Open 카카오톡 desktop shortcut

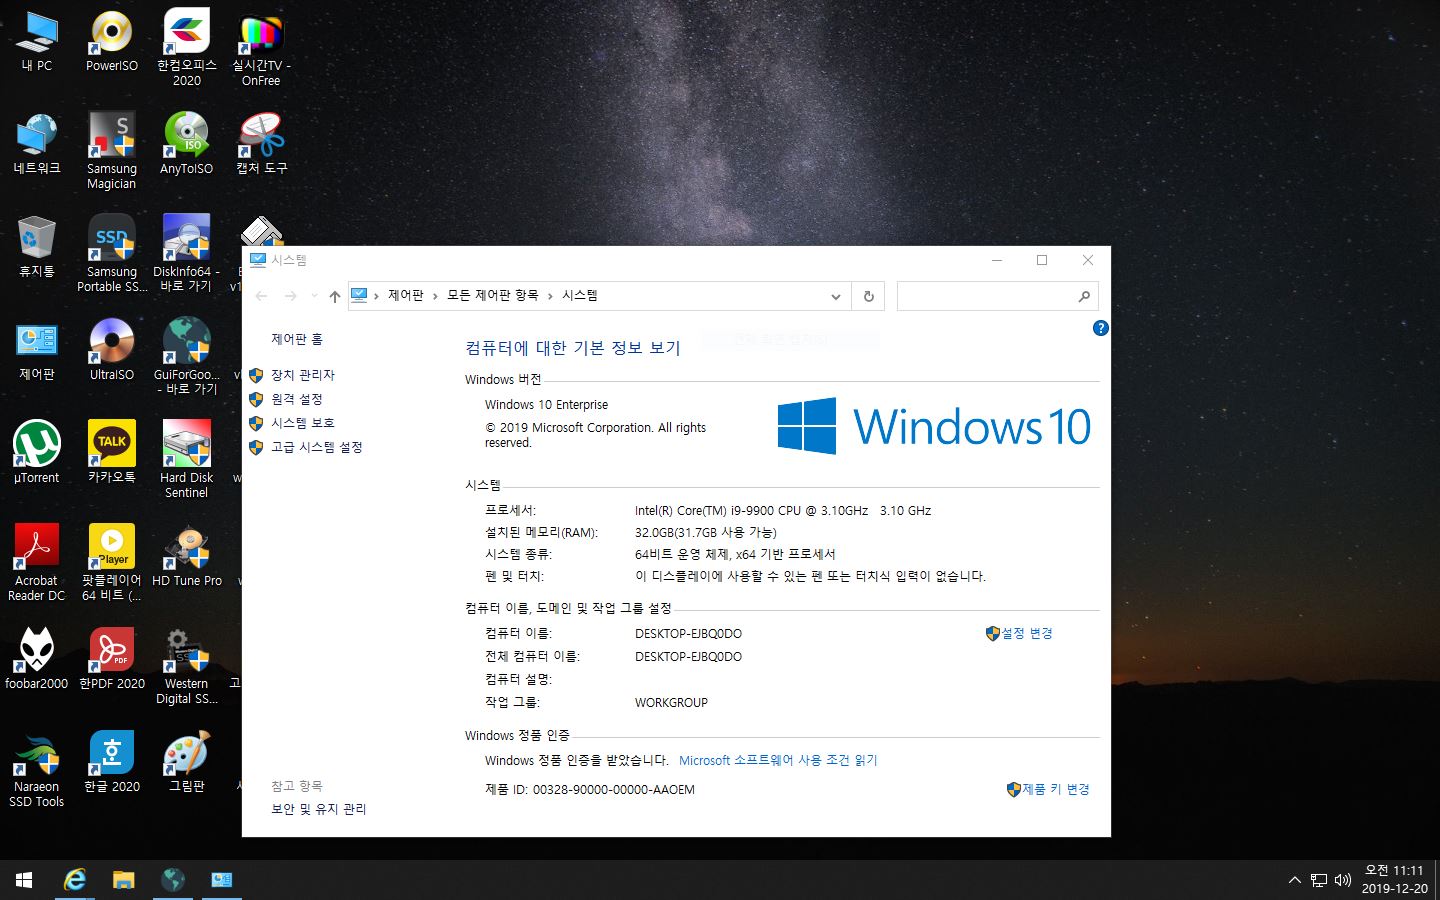(112, 454)
